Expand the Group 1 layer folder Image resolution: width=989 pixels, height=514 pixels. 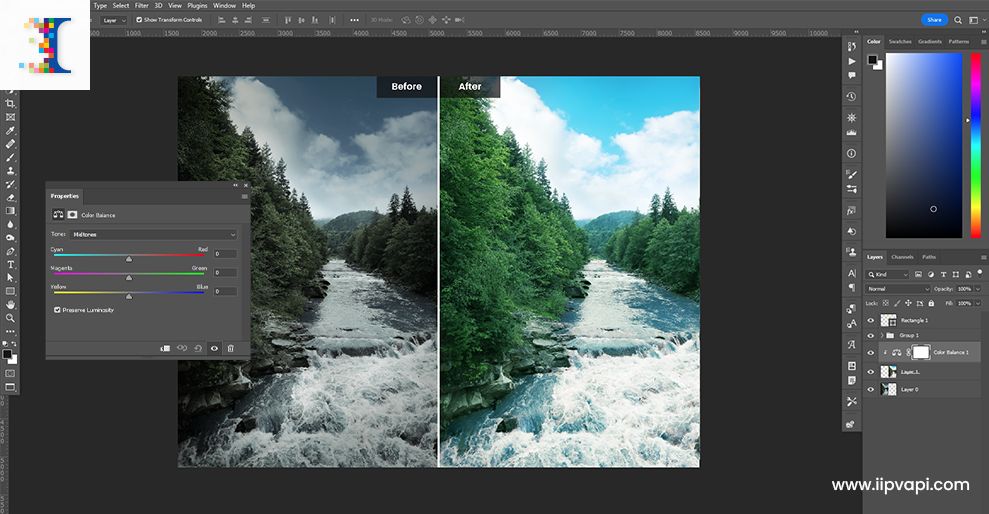click(881, 335)
